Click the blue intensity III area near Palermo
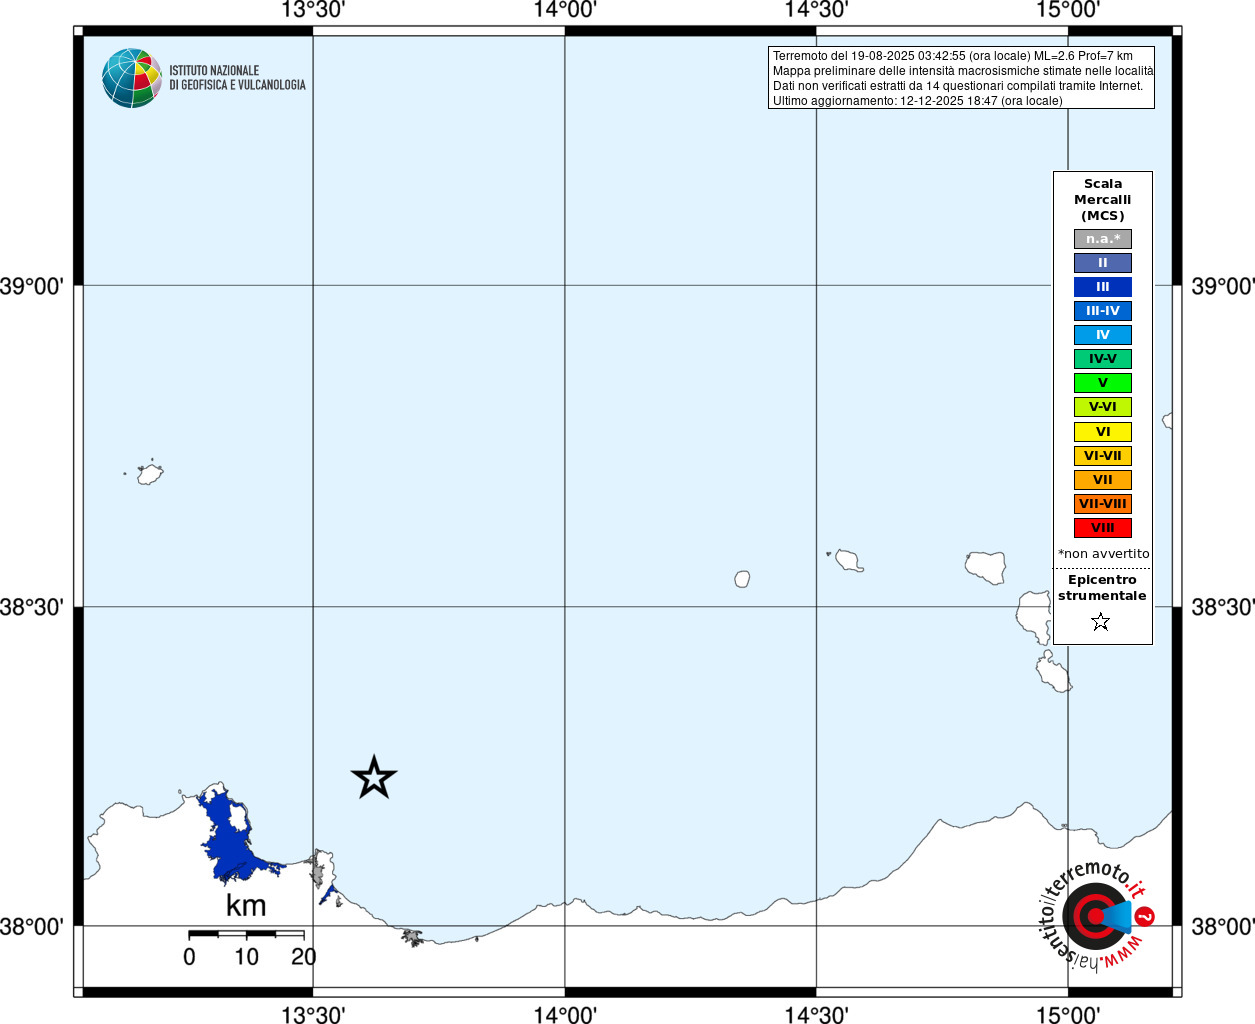The image size is (1255, 1024). (232, 840)
